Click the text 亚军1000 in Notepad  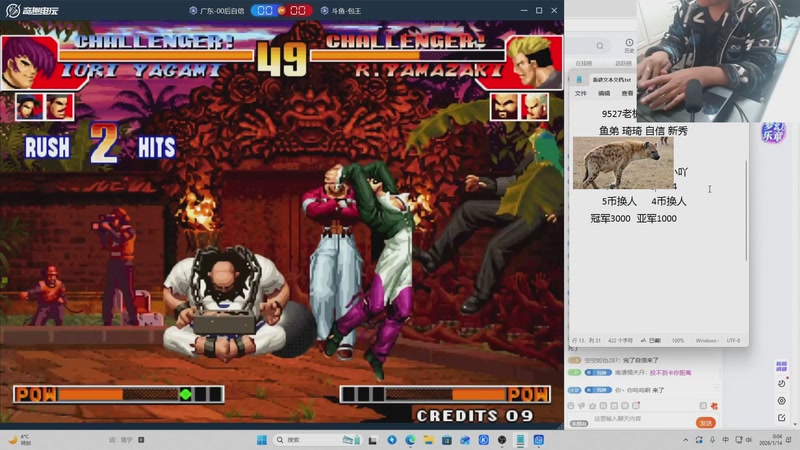(657, 218)
